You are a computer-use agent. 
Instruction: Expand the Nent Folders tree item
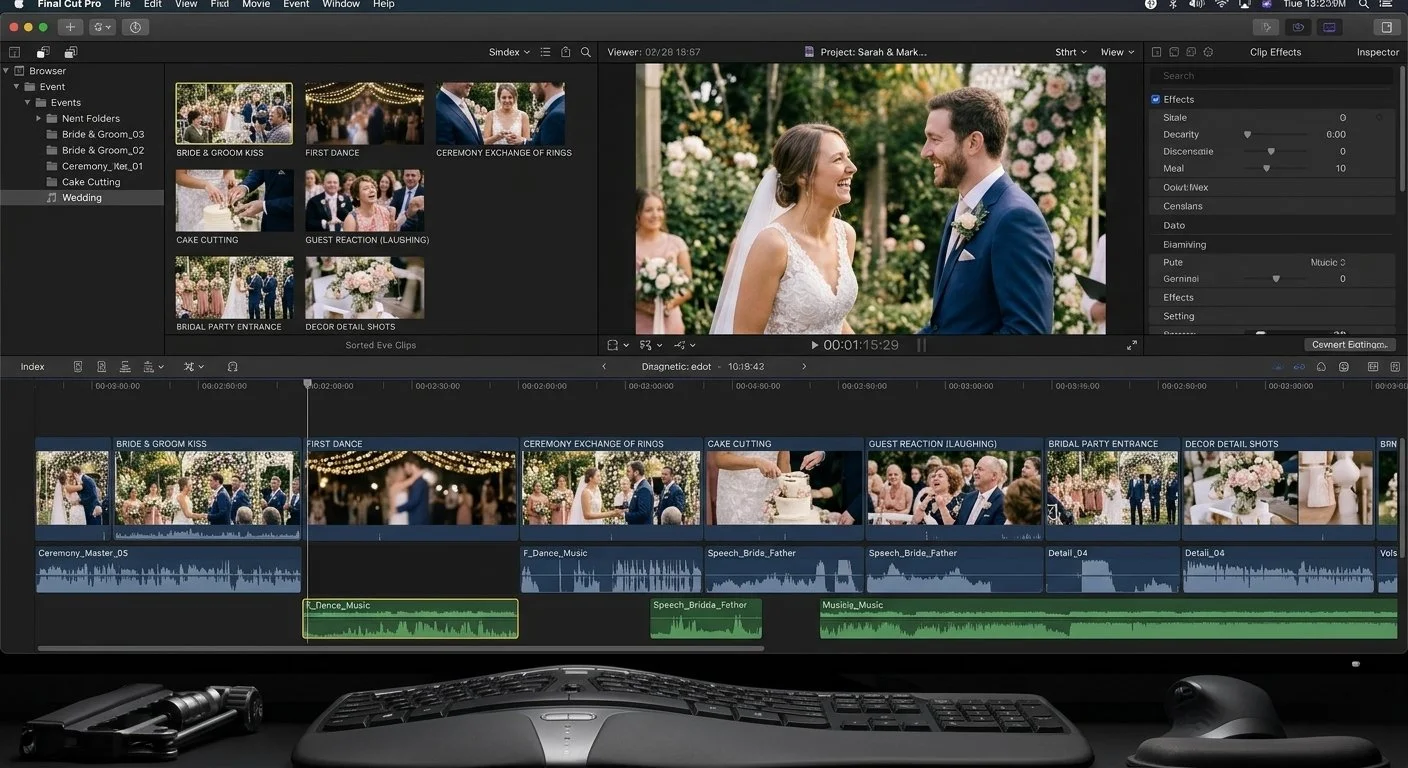pos(39,118)
